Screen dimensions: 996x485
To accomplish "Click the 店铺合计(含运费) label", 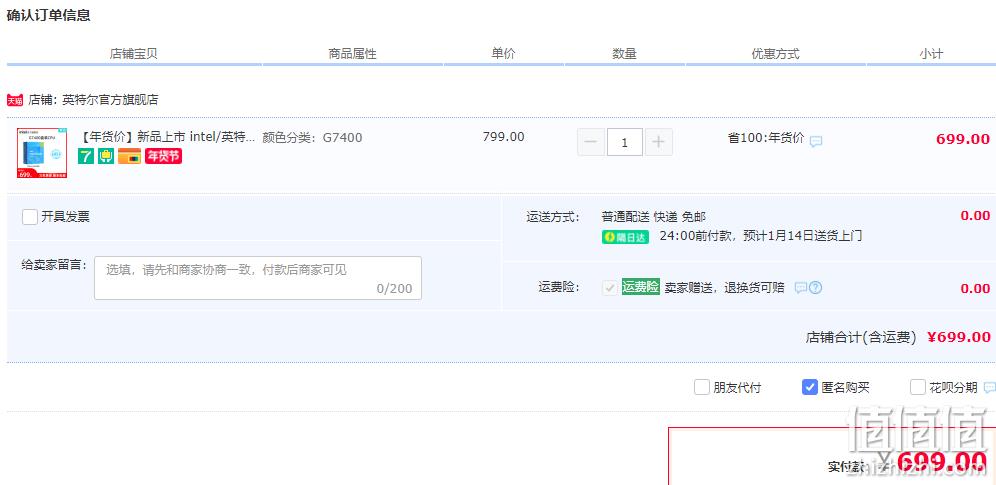I will coord(861,338).
